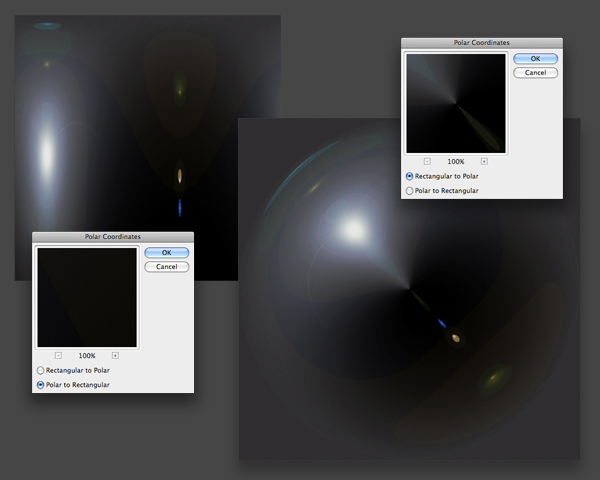Click the light-ray preview thumbnail in upper-right dialog
The image size is (600, 480).
pos(456,103)
